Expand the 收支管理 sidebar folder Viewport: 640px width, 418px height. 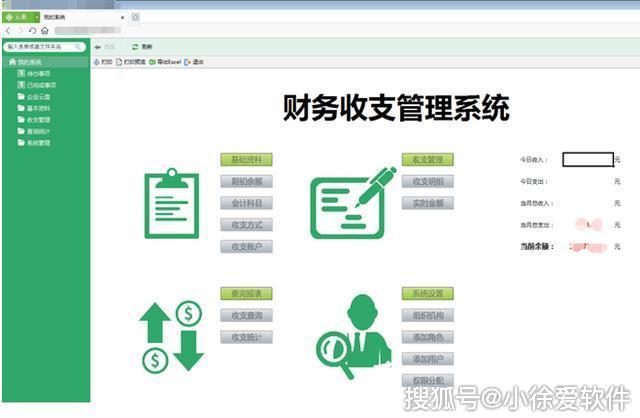tap(34, 120)
